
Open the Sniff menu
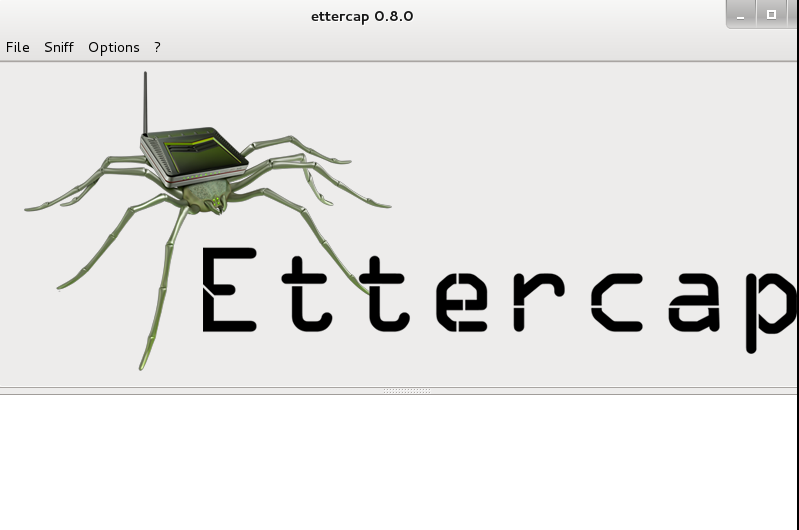point(59,47)
